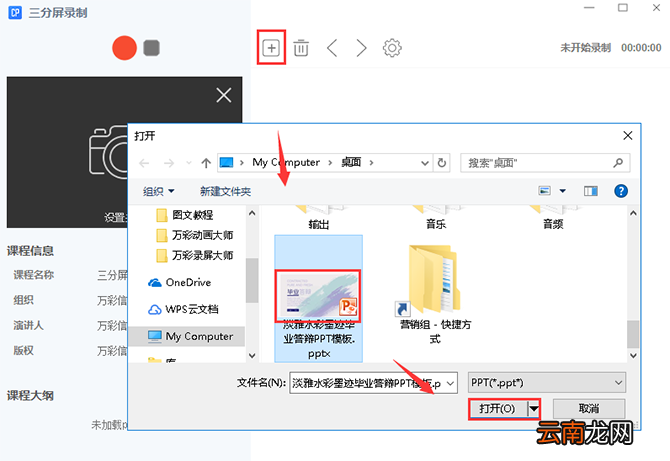Go up one folder level
The image size is (670, 461).
[x=206, y=163]
